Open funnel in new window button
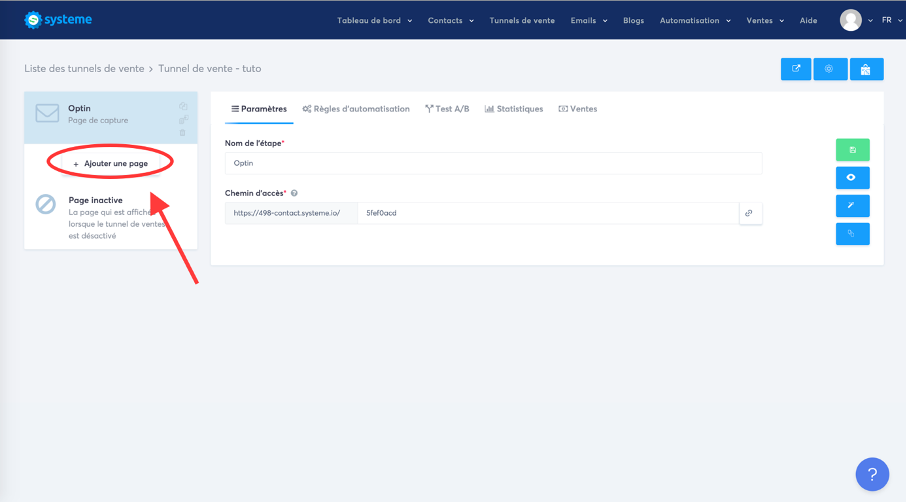This screenshot has width=906, height=502. (796, 69)
